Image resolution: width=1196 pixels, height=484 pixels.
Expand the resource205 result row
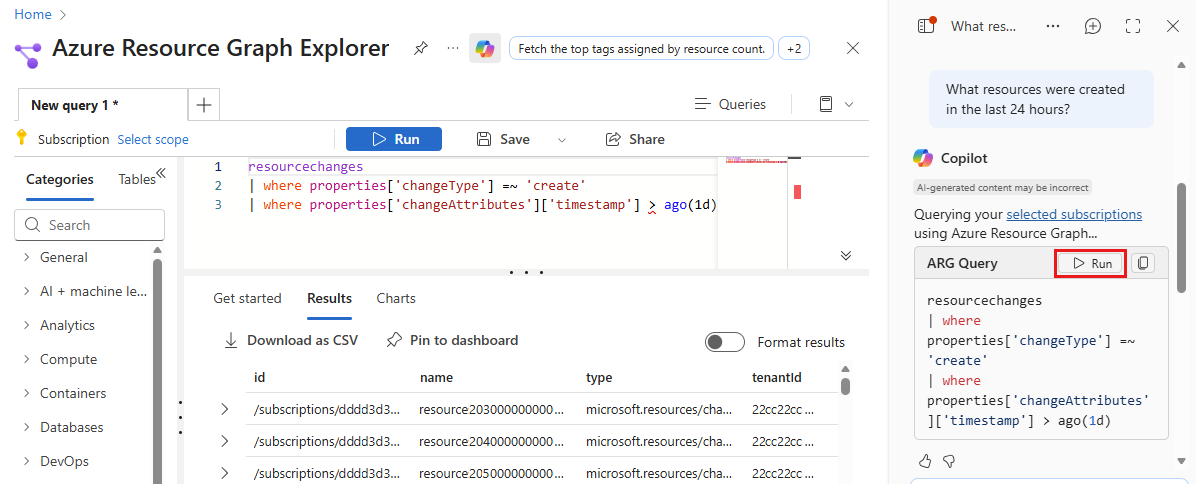point(224,473)
